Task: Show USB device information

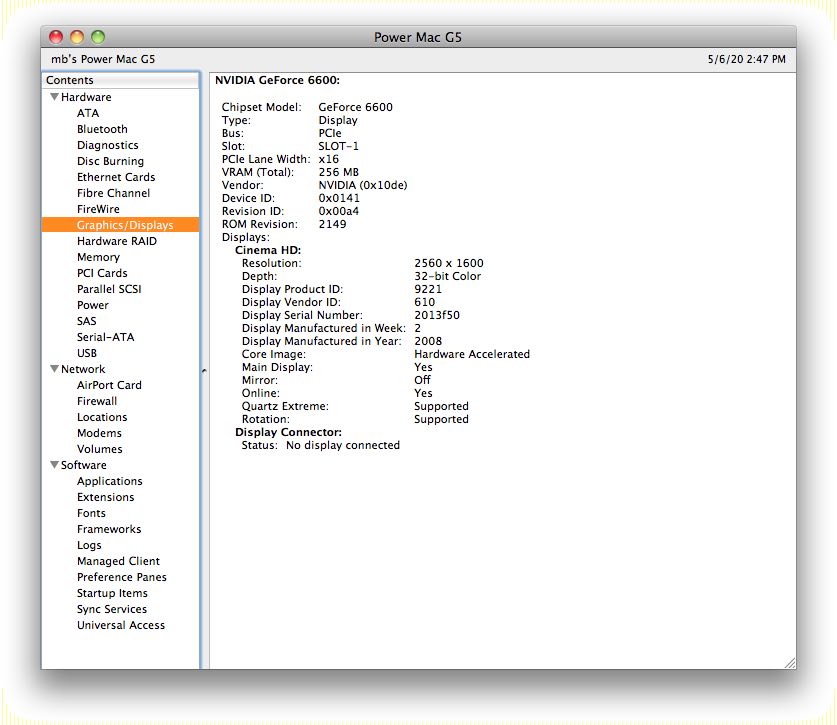Action: pos(86,353)
